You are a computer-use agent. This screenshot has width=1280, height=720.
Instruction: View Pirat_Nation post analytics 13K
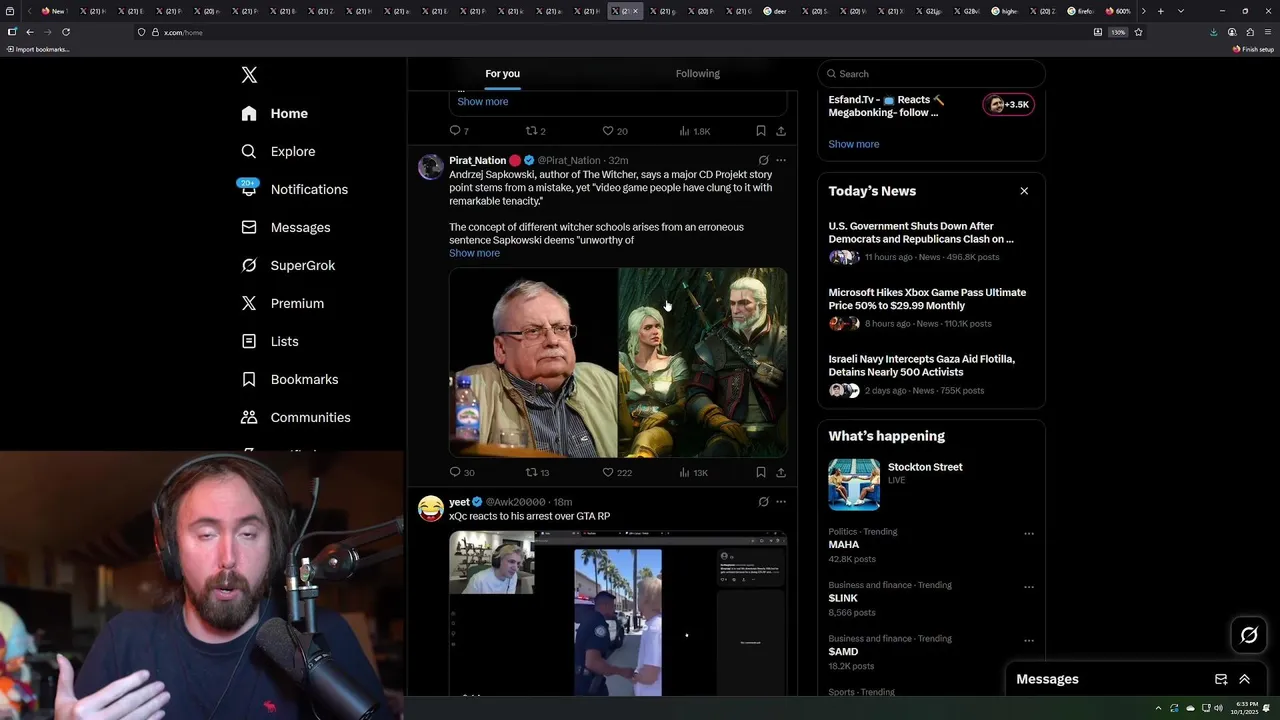click(693, 473)
